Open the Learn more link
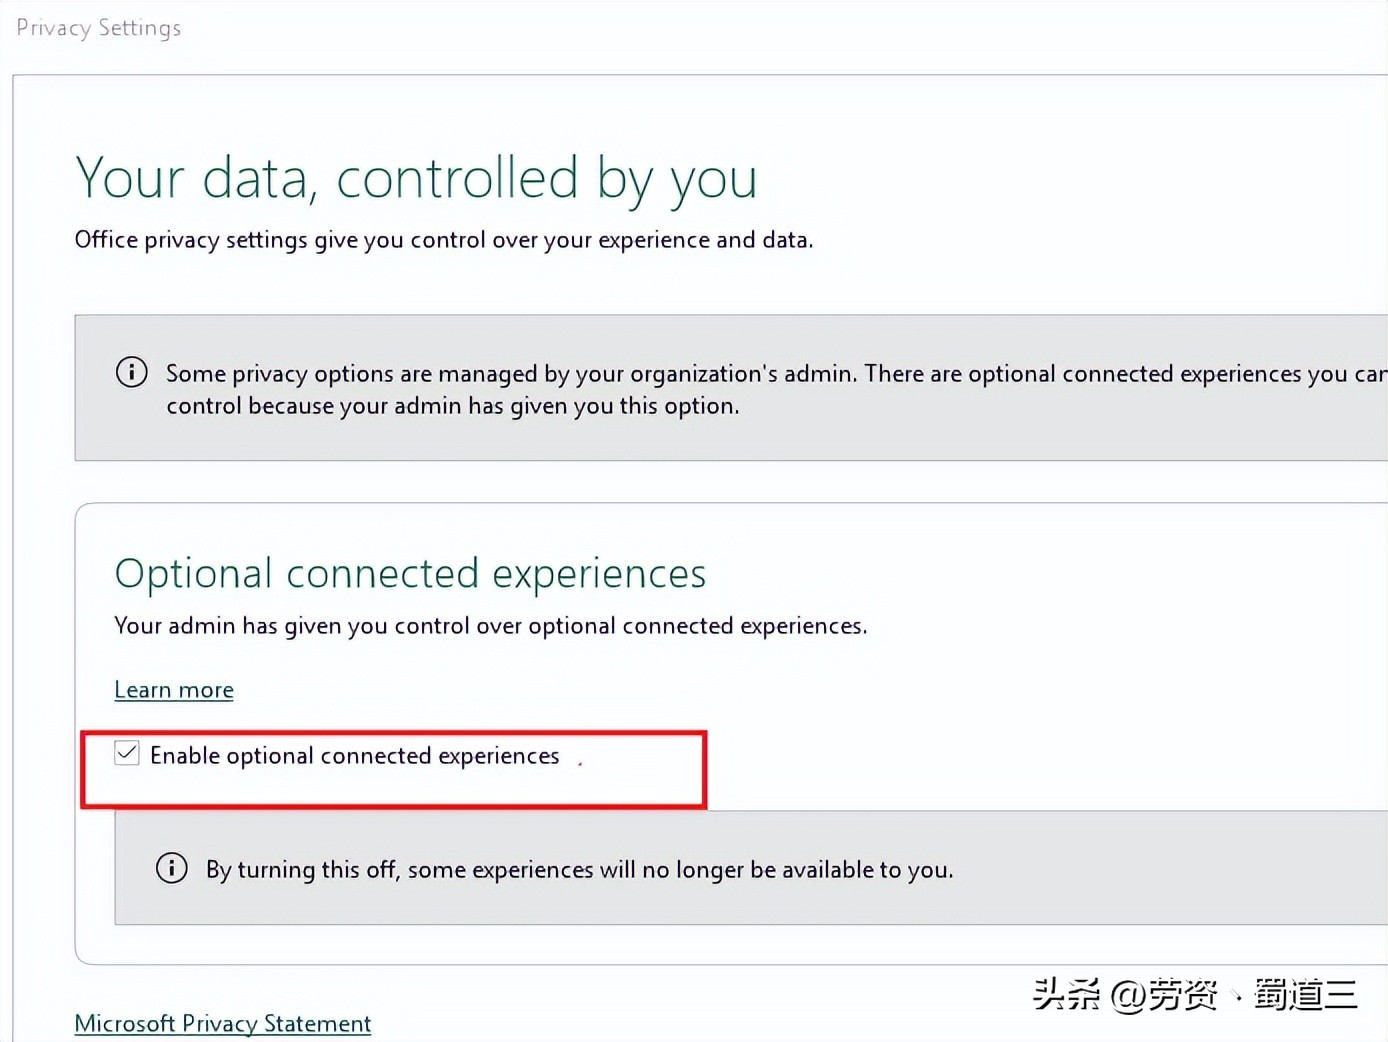The height and width of the screenshot is (1042, 1388). pos(174,690)
